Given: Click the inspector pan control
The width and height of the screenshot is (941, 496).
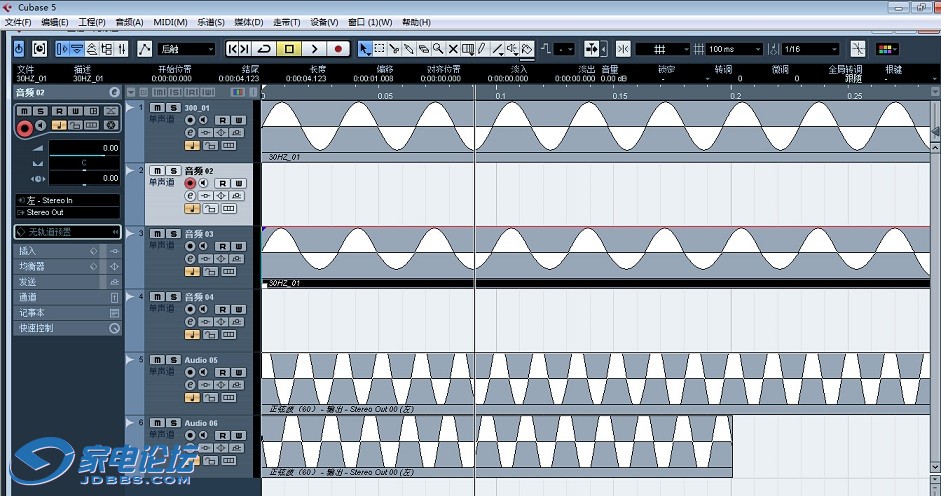Looking at the screenshot, I should [x=84, y=163].
